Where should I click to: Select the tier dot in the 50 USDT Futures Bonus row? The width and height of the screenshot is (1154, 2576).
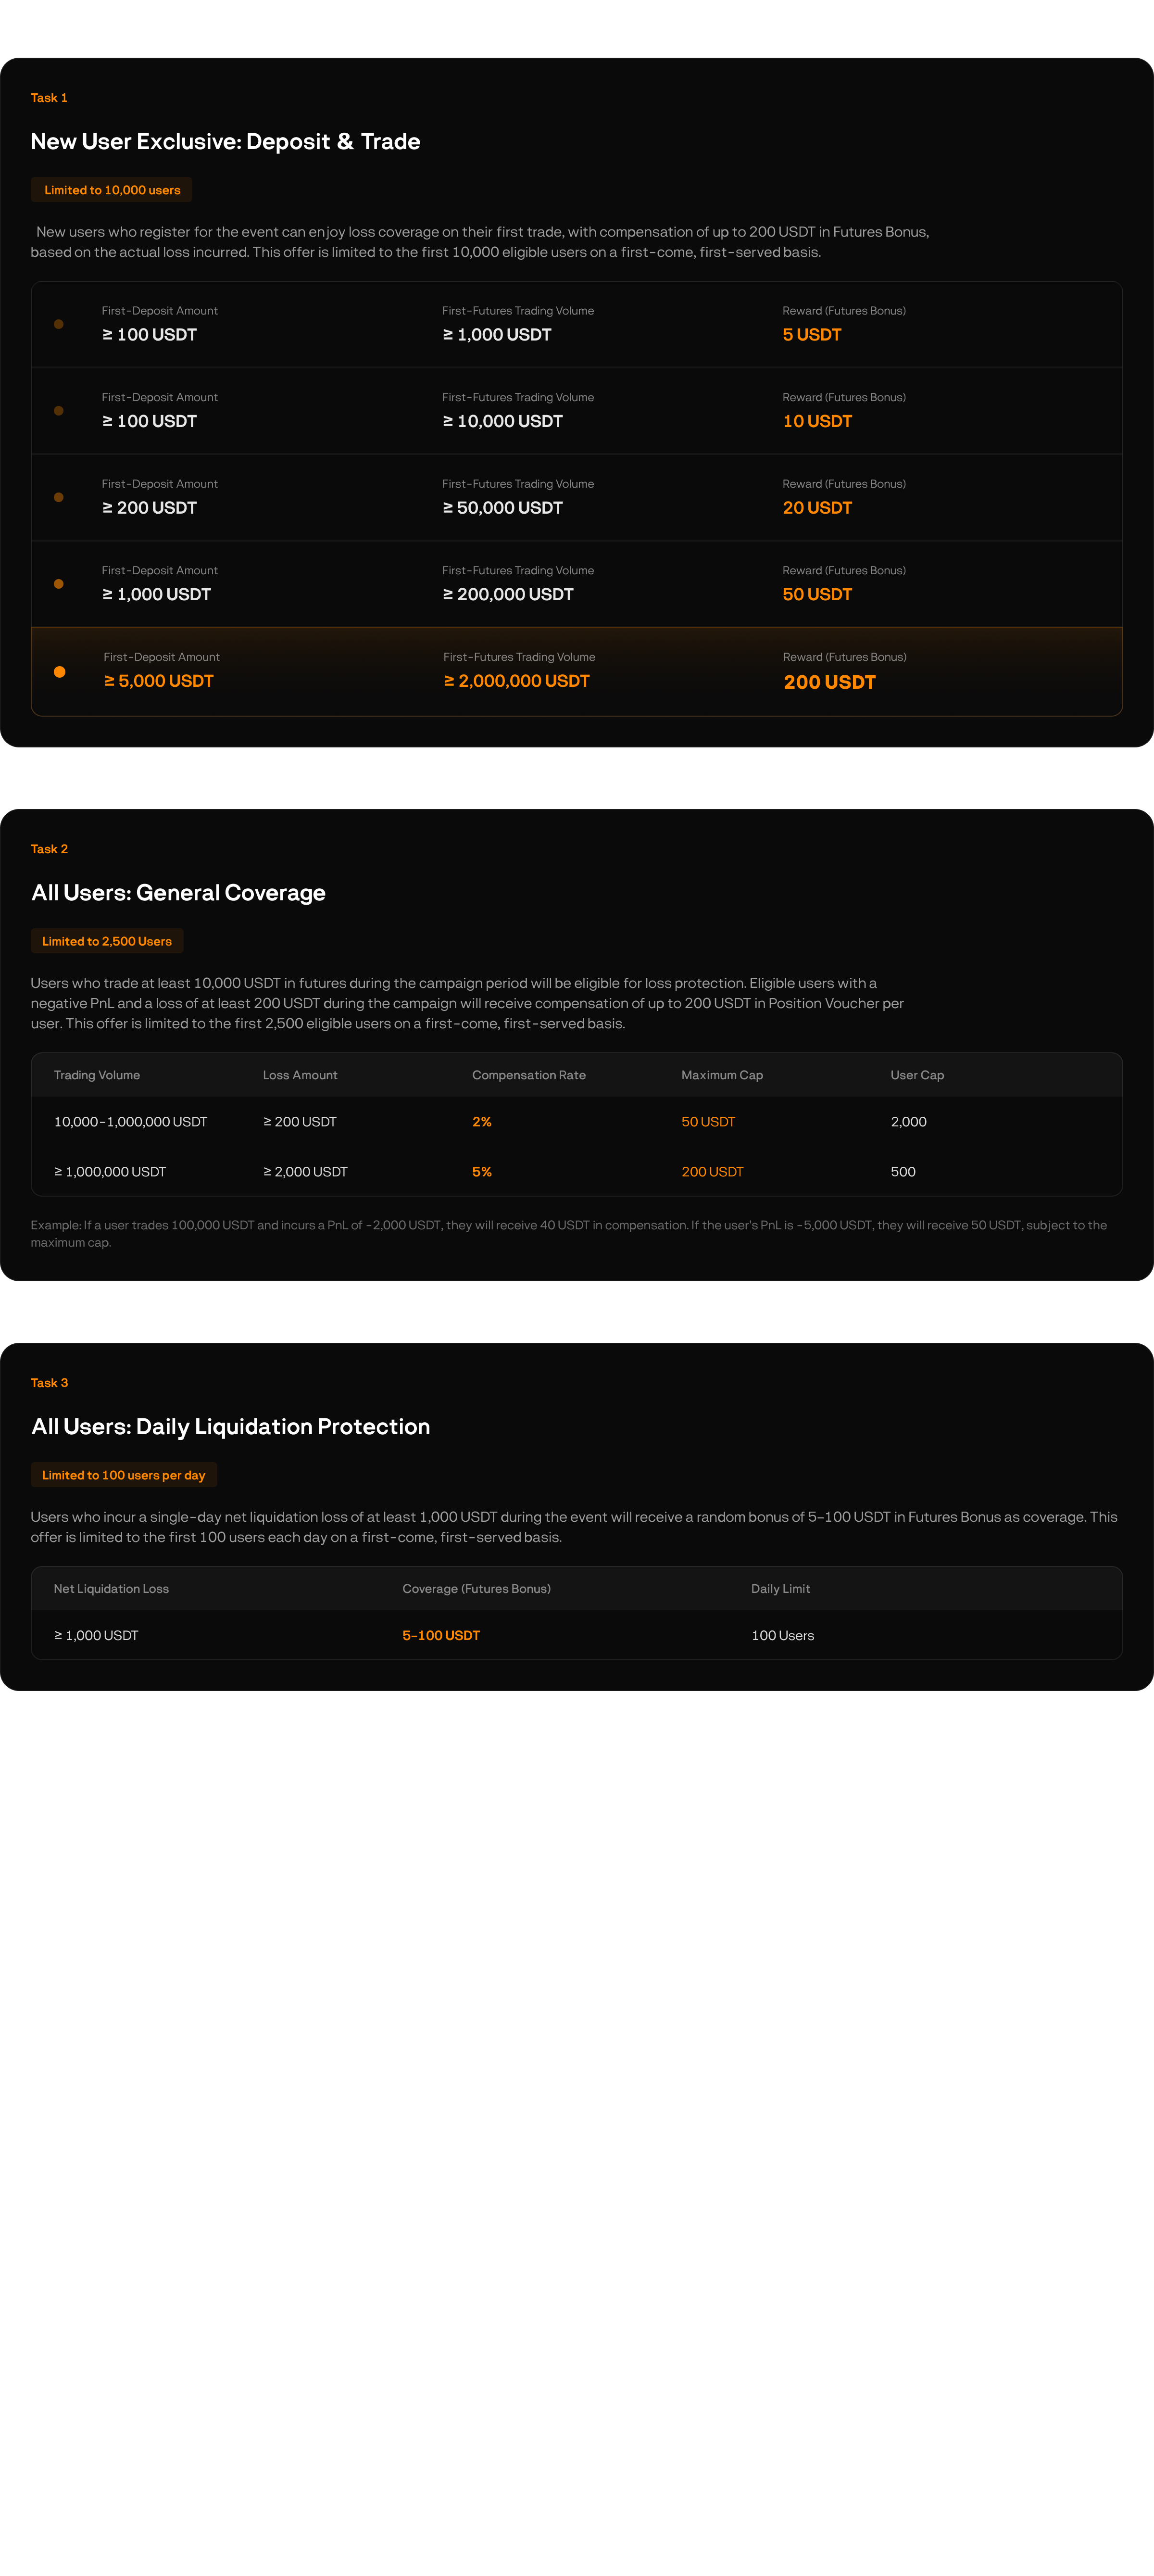pos(59,584)
